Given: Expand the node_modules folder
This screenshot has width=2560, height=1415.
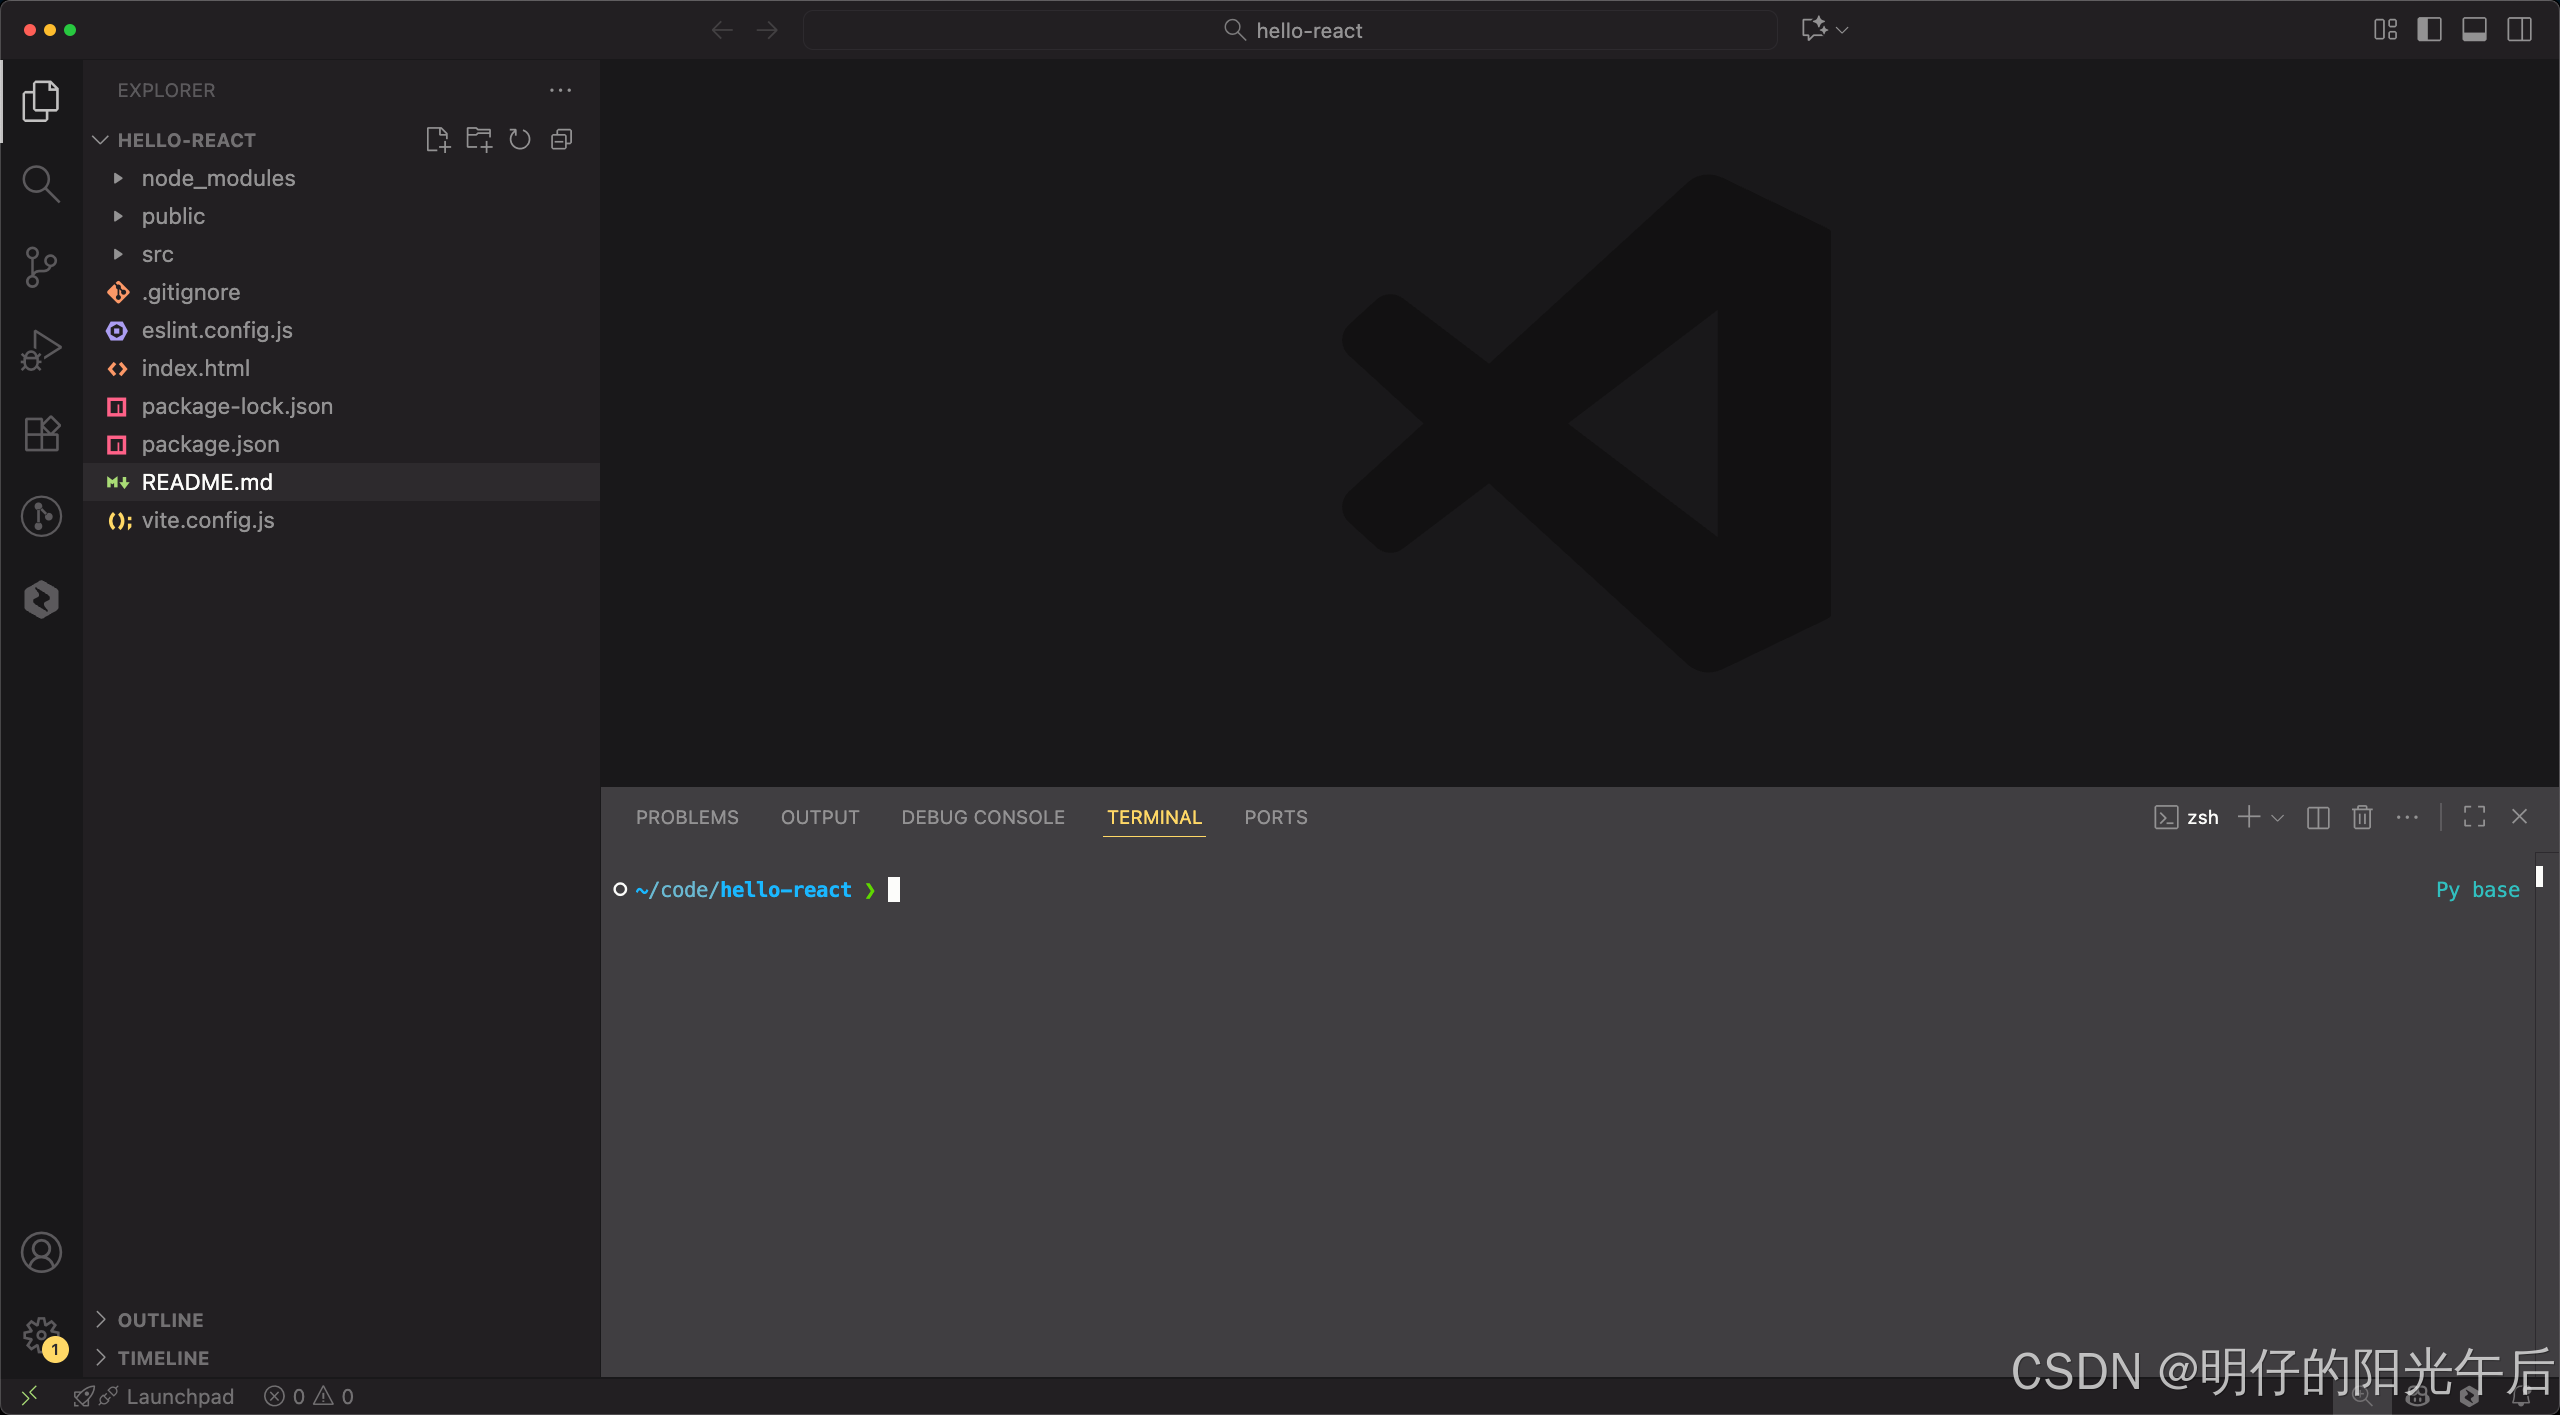Looking at the screenshot, I should 218,178.
